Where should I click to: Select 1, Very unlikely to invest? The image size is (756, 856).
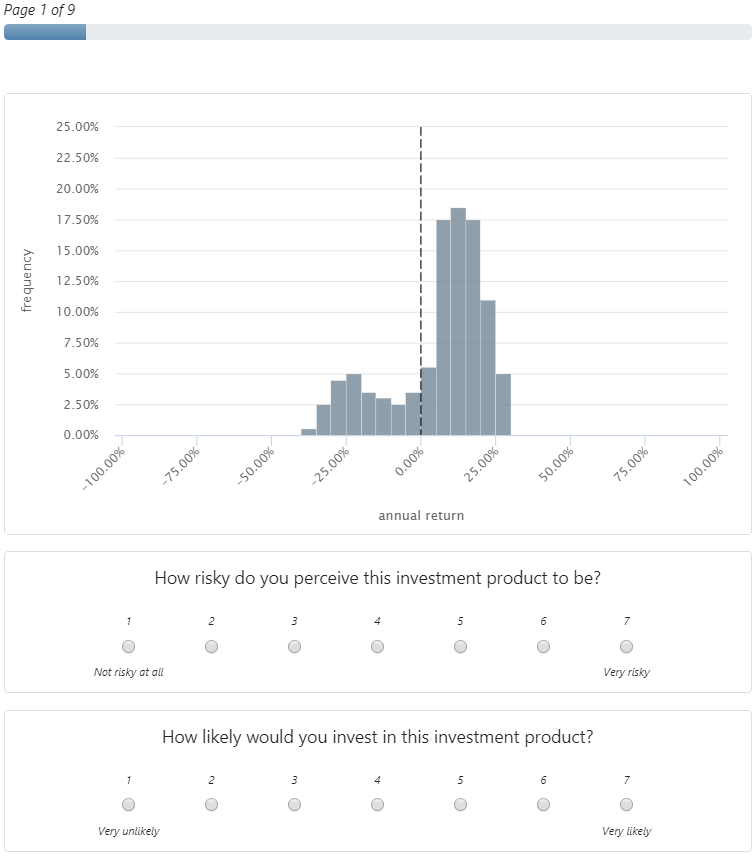pos(128,804)
